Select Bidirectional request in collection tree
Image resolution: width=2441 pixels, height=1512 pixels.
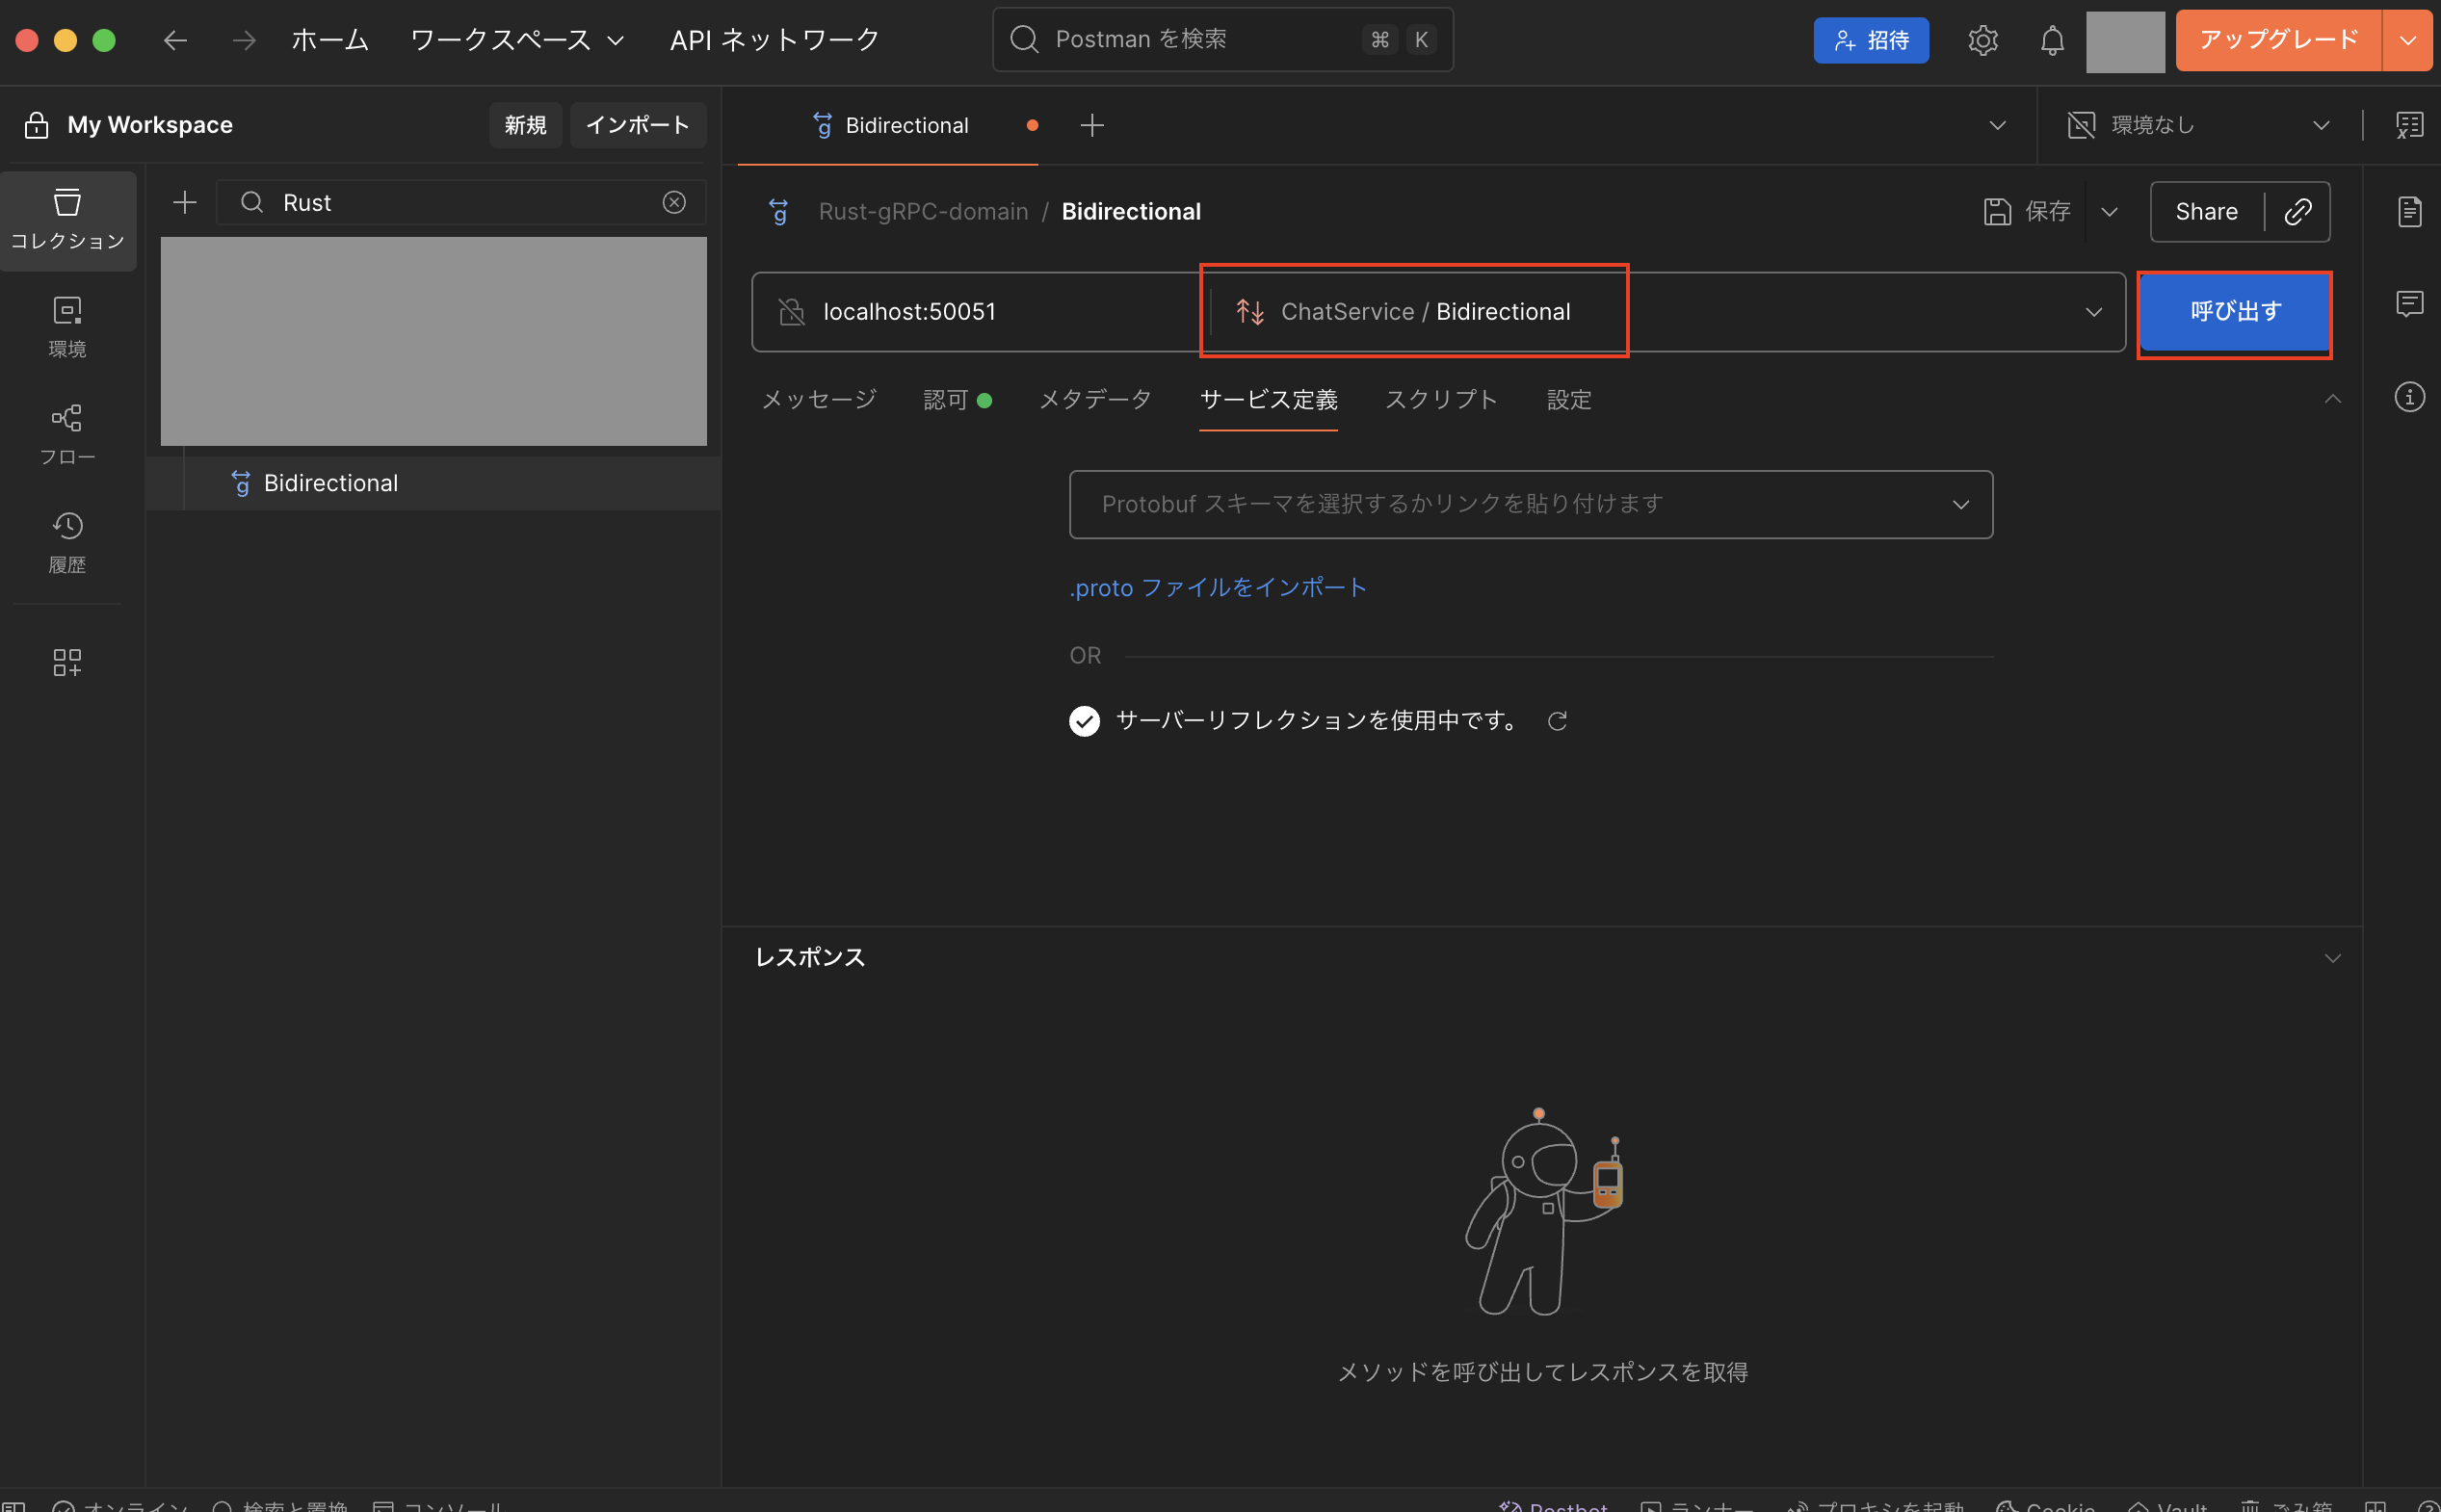click(433, 484)
